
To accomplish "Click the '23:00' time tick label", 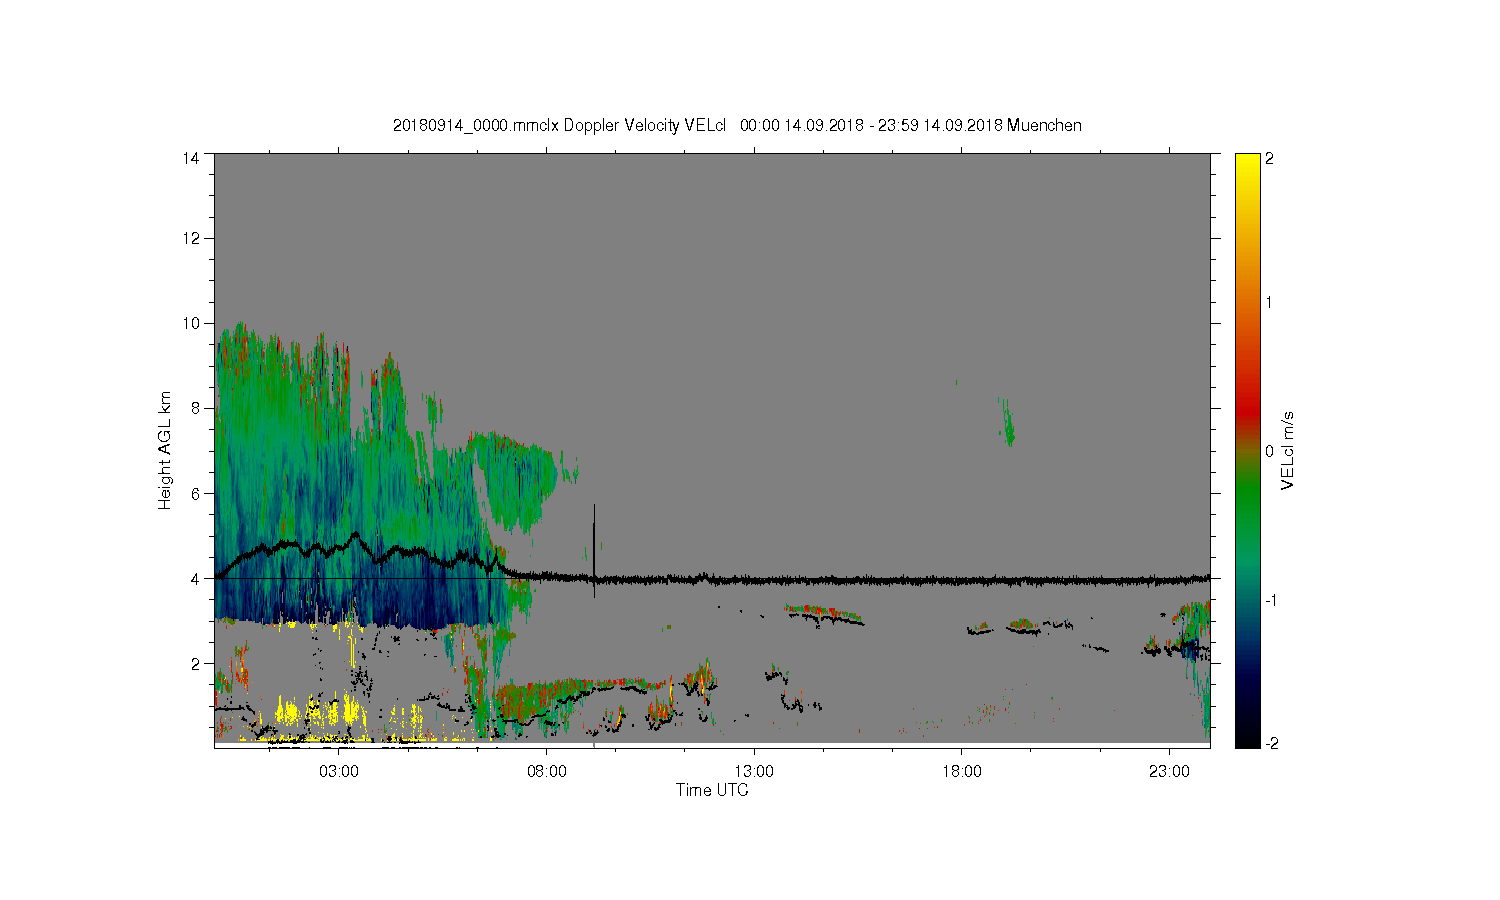I will [1169, 772].
